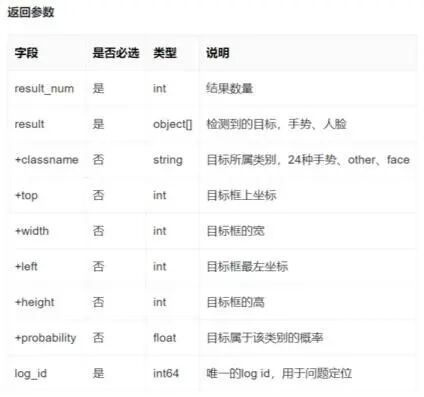Click 否 in the +width row
424x397 pixels.
(98, 231)
